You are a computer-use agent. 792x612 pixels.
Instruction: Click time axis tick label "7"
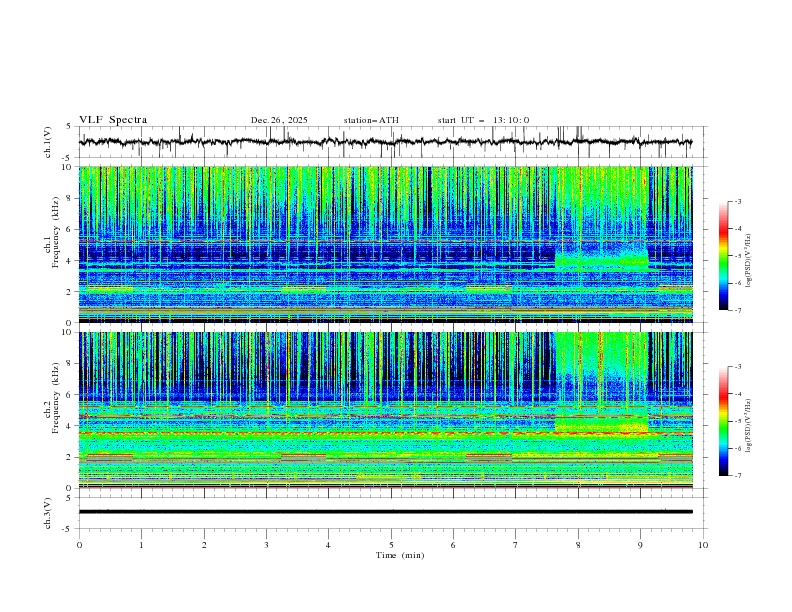pyautogui.click(x=516, y=545)
